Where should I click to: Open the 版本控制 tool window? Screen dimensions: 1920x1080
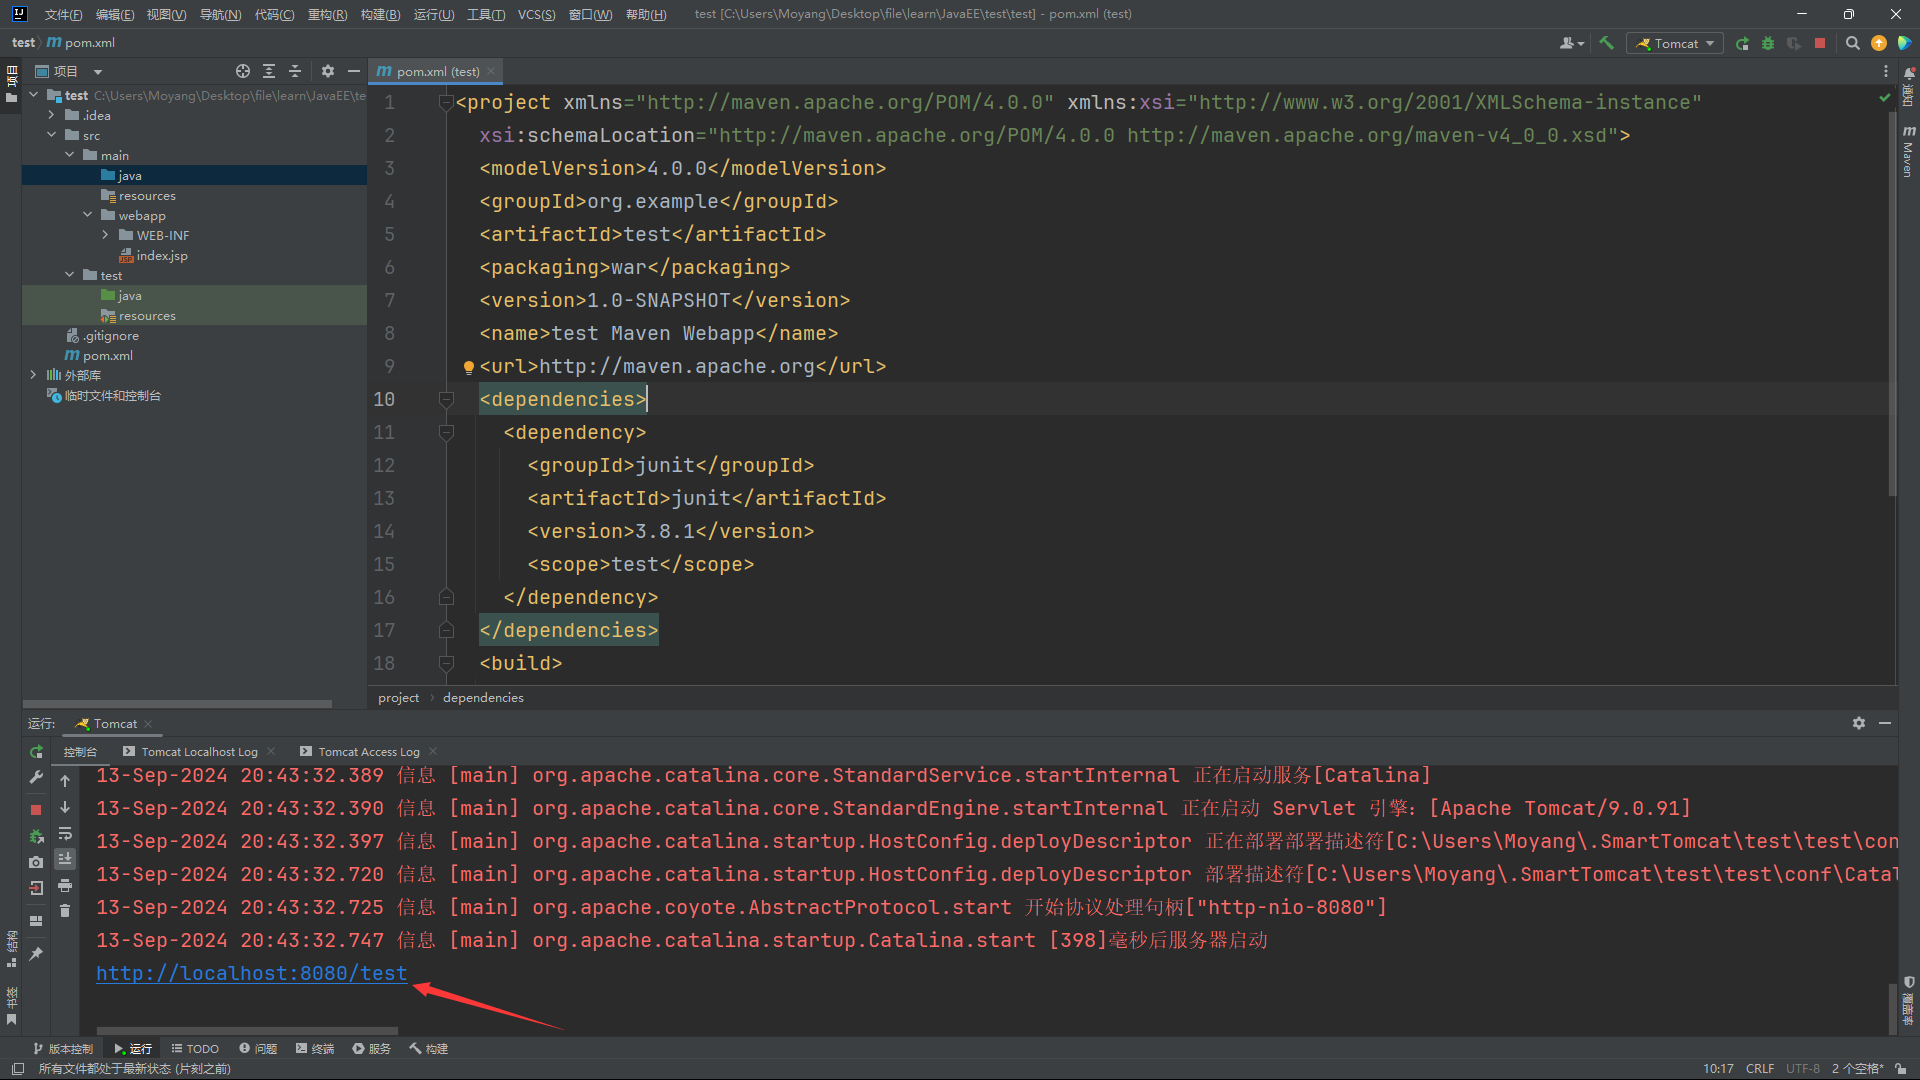[x=62, y=1048]
